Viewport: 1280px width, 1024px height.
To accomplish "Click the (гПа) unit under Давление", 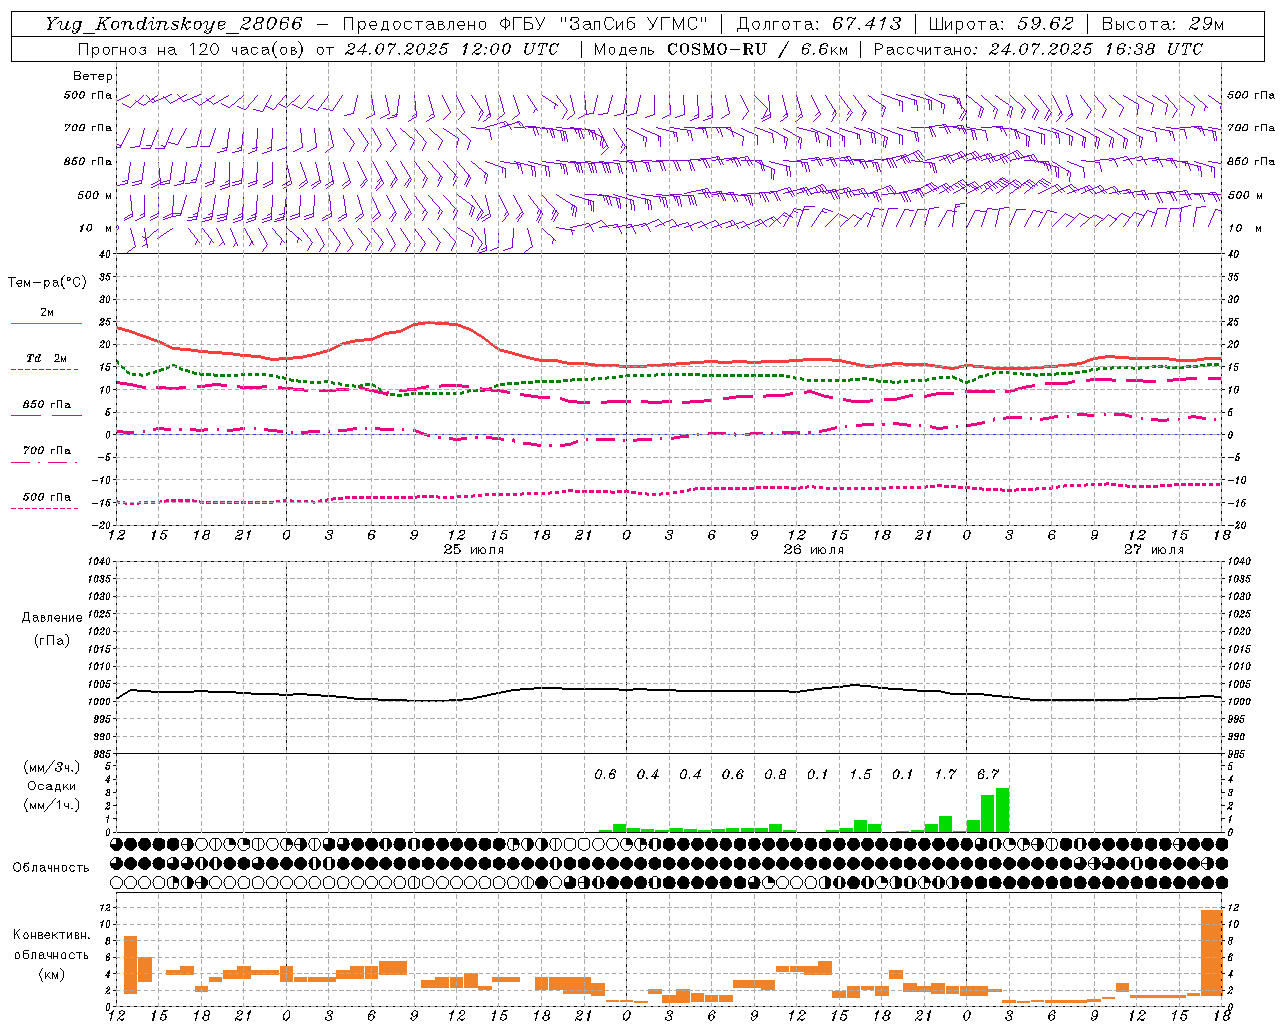I will 52,640.
